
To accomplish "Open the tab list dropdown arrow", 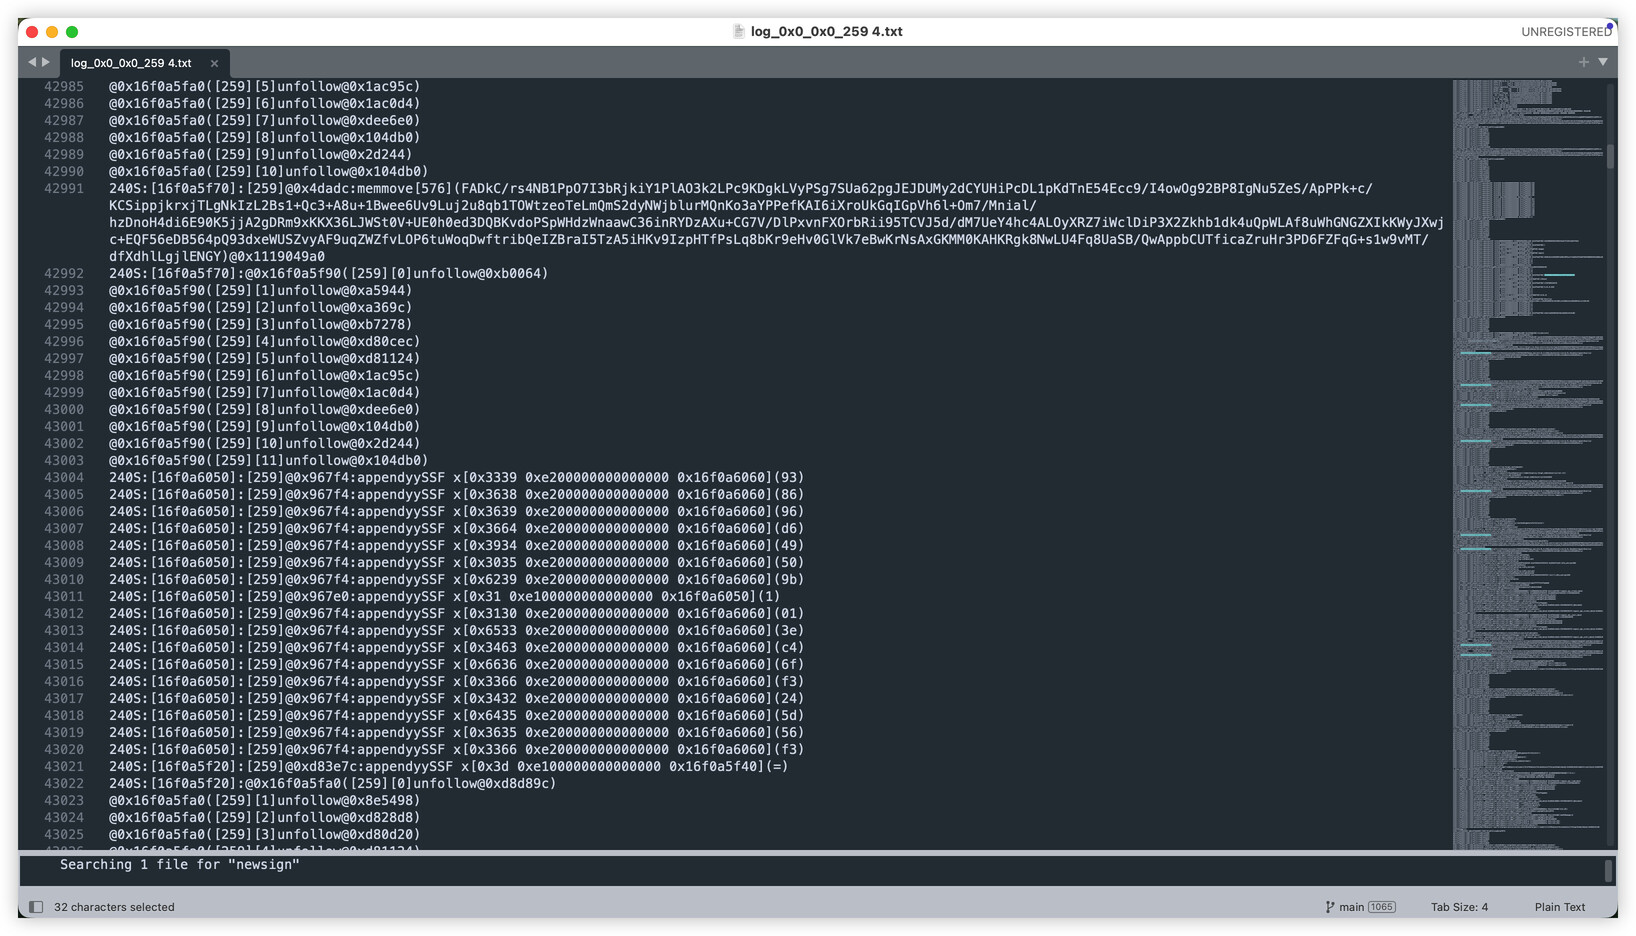I will pos(1603,62).
